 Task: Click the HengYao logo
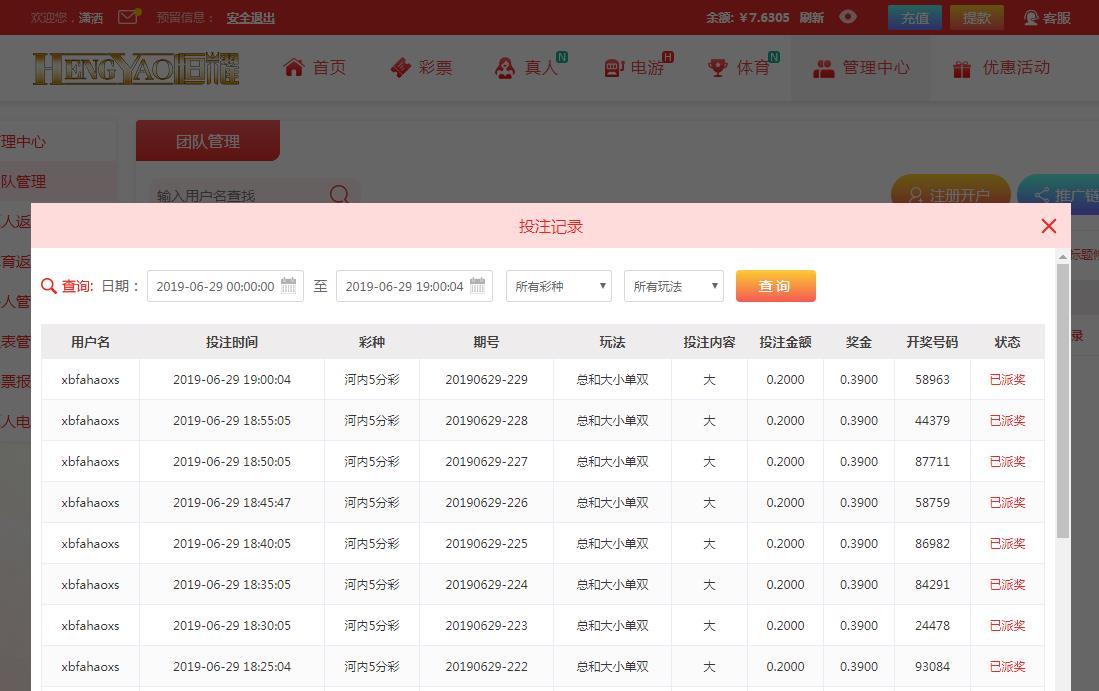136,69
